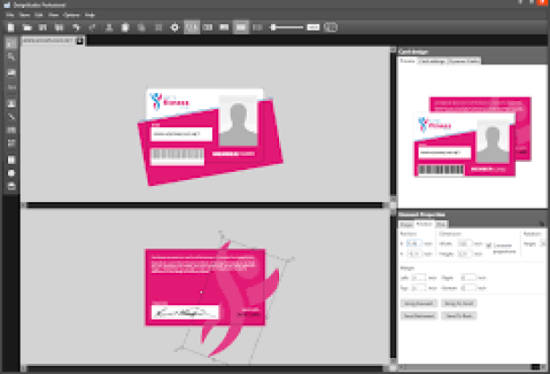
Task: Open the third tab in Card design panel
Action: [x=464, y=61]
